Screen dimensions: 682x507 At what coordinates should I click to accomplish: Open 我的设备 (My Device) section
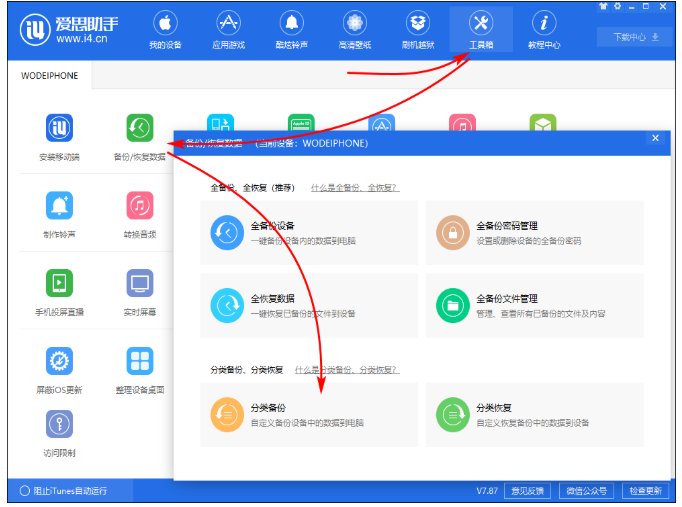tap(165, 30)
